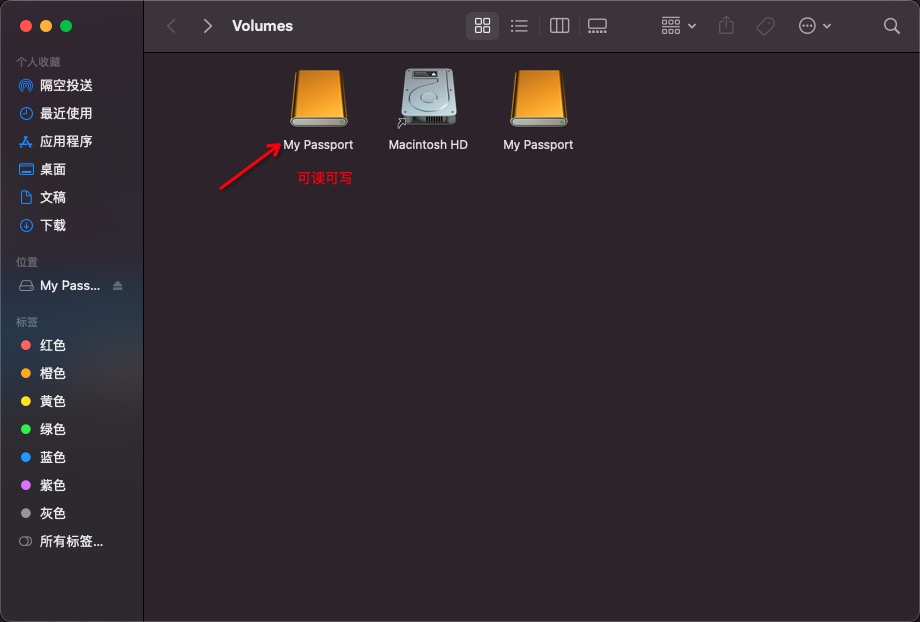This screenshot has width=920, height=622.
Task: Switch to column view
Action: click(x=559, y=26)
